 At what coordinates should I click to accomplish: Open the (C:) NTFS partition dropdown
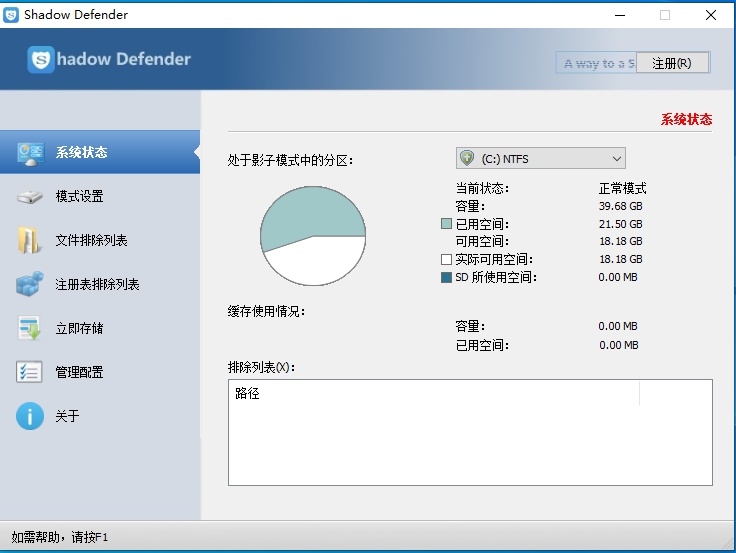tap(541, 159)
